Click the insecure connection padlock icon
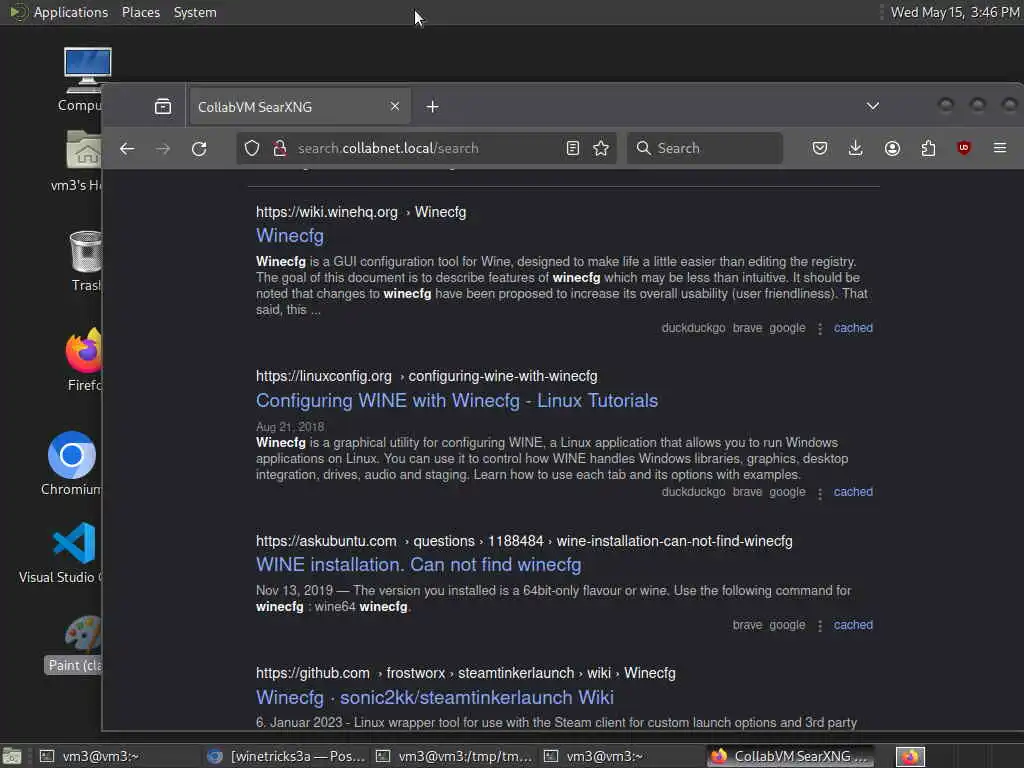This screenshot has width=1024, height=768. pos(280,148)
